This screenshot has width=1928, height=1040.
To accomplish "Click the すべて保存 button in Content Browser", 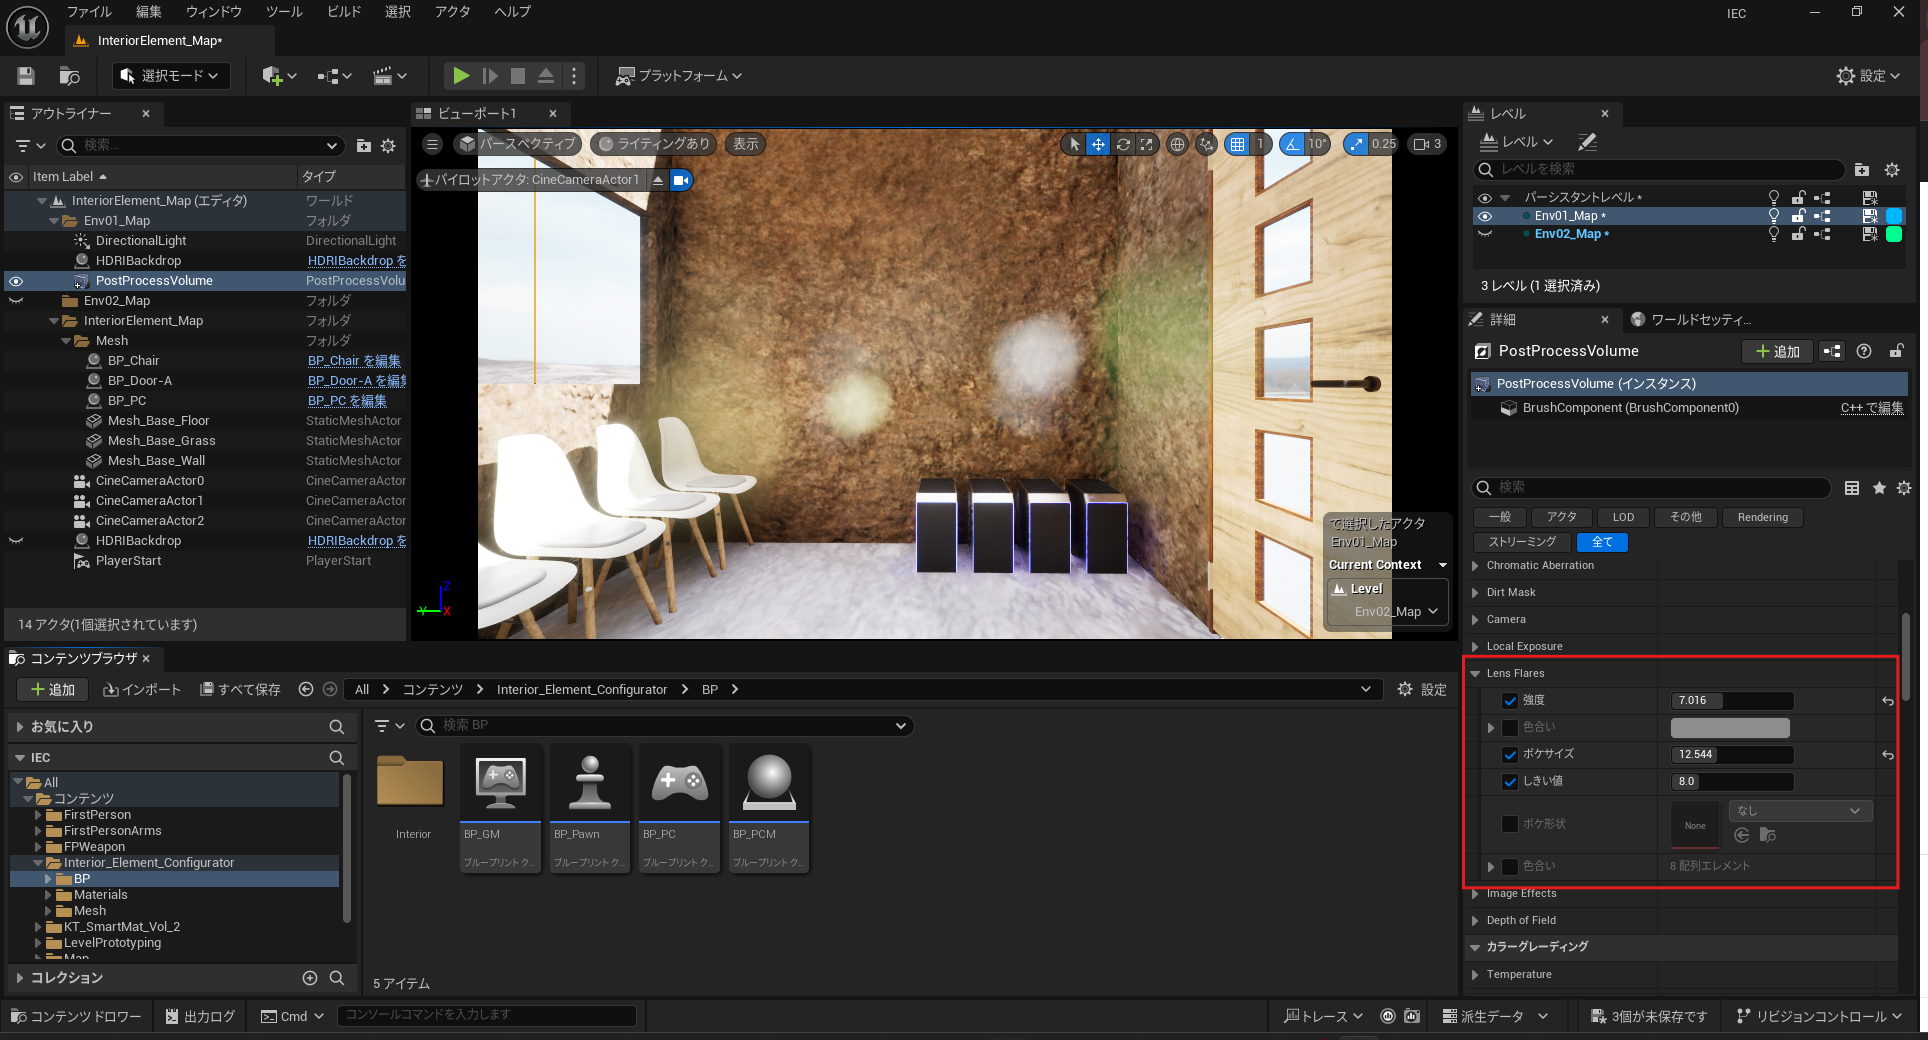I will [x=240, y=690].
